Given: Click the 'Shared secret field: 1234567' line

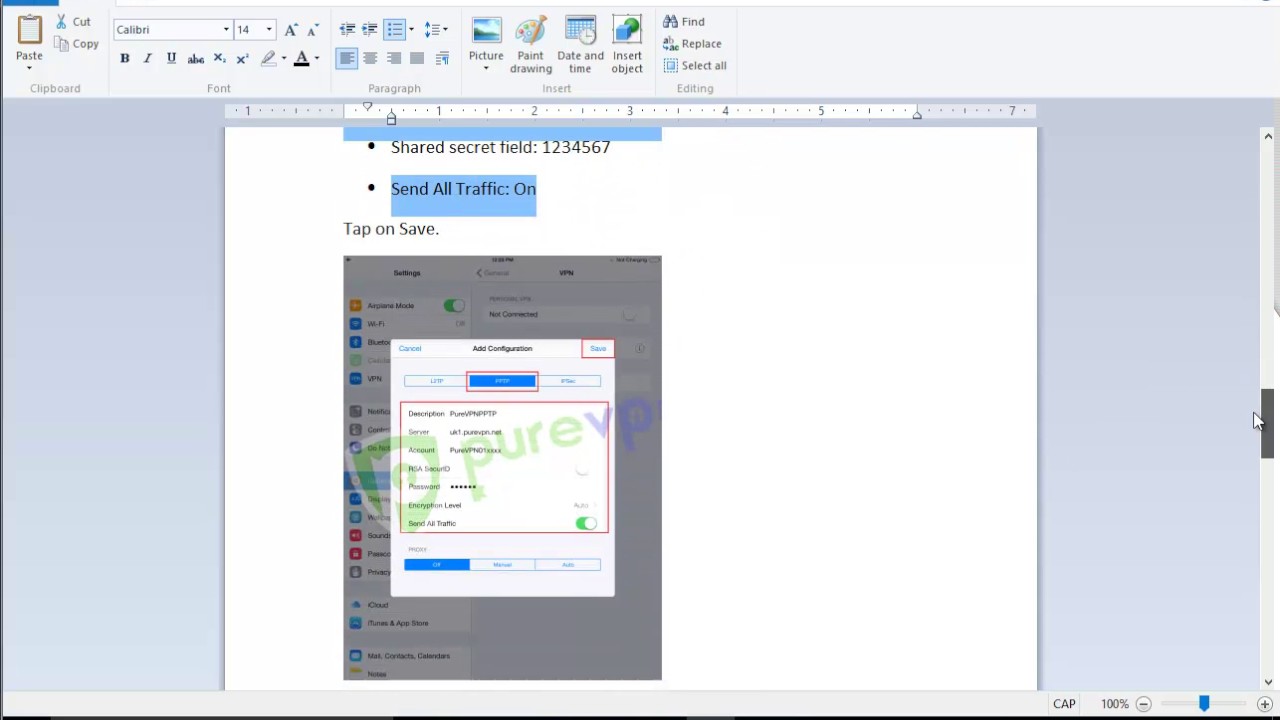Looking at the screenshot, I should pyautogui.click(x=500, y=147).
